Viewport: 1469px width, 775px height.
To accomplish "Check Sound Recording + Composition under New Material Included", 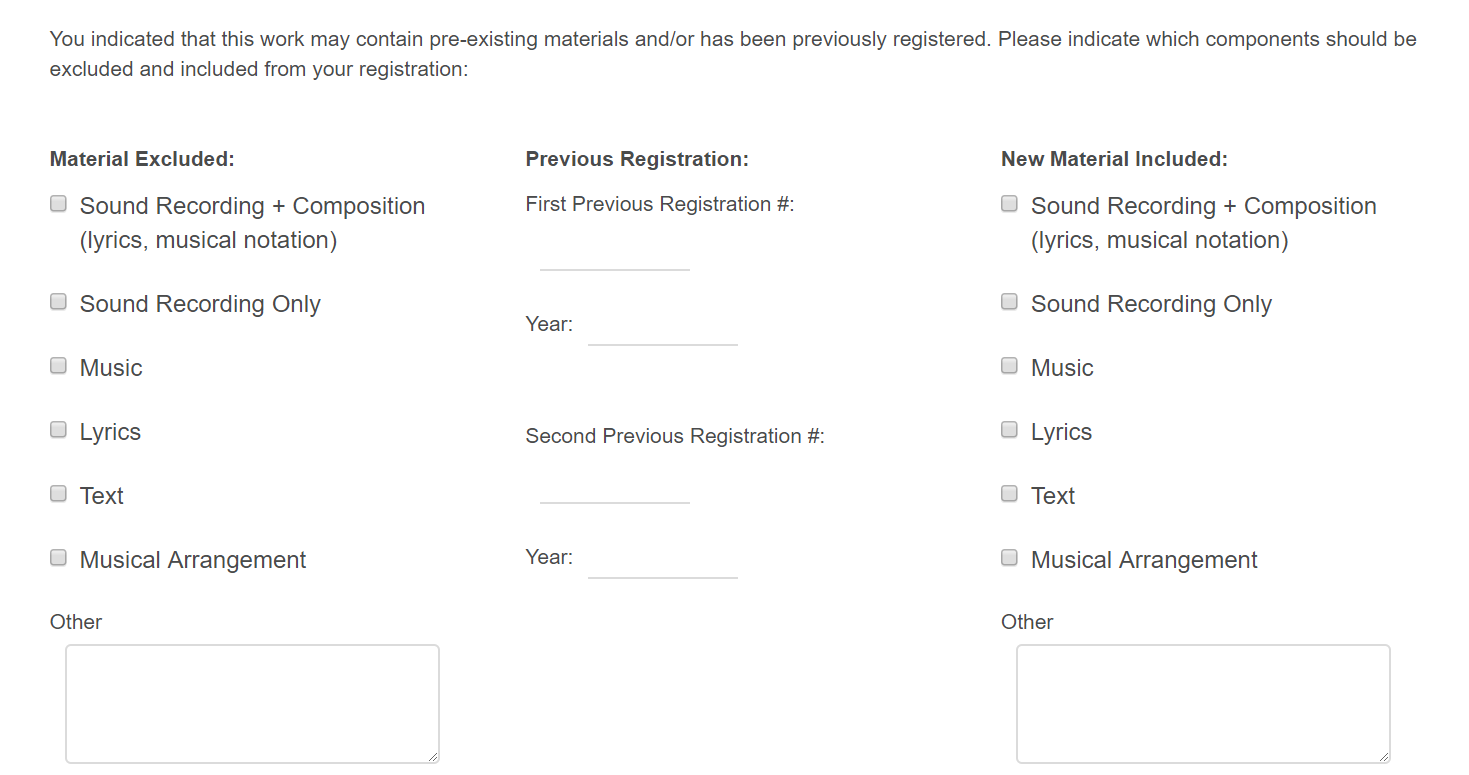I will [x=1010, y=204].
